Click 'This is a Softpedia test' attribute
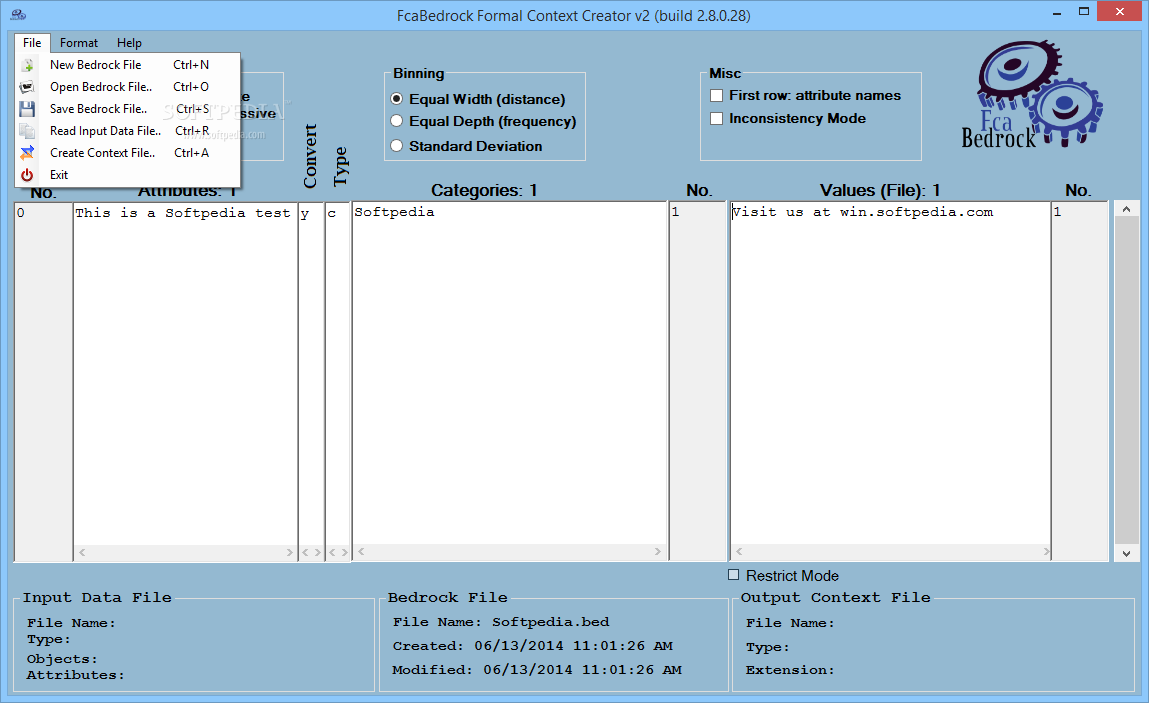 click(183, 213)
